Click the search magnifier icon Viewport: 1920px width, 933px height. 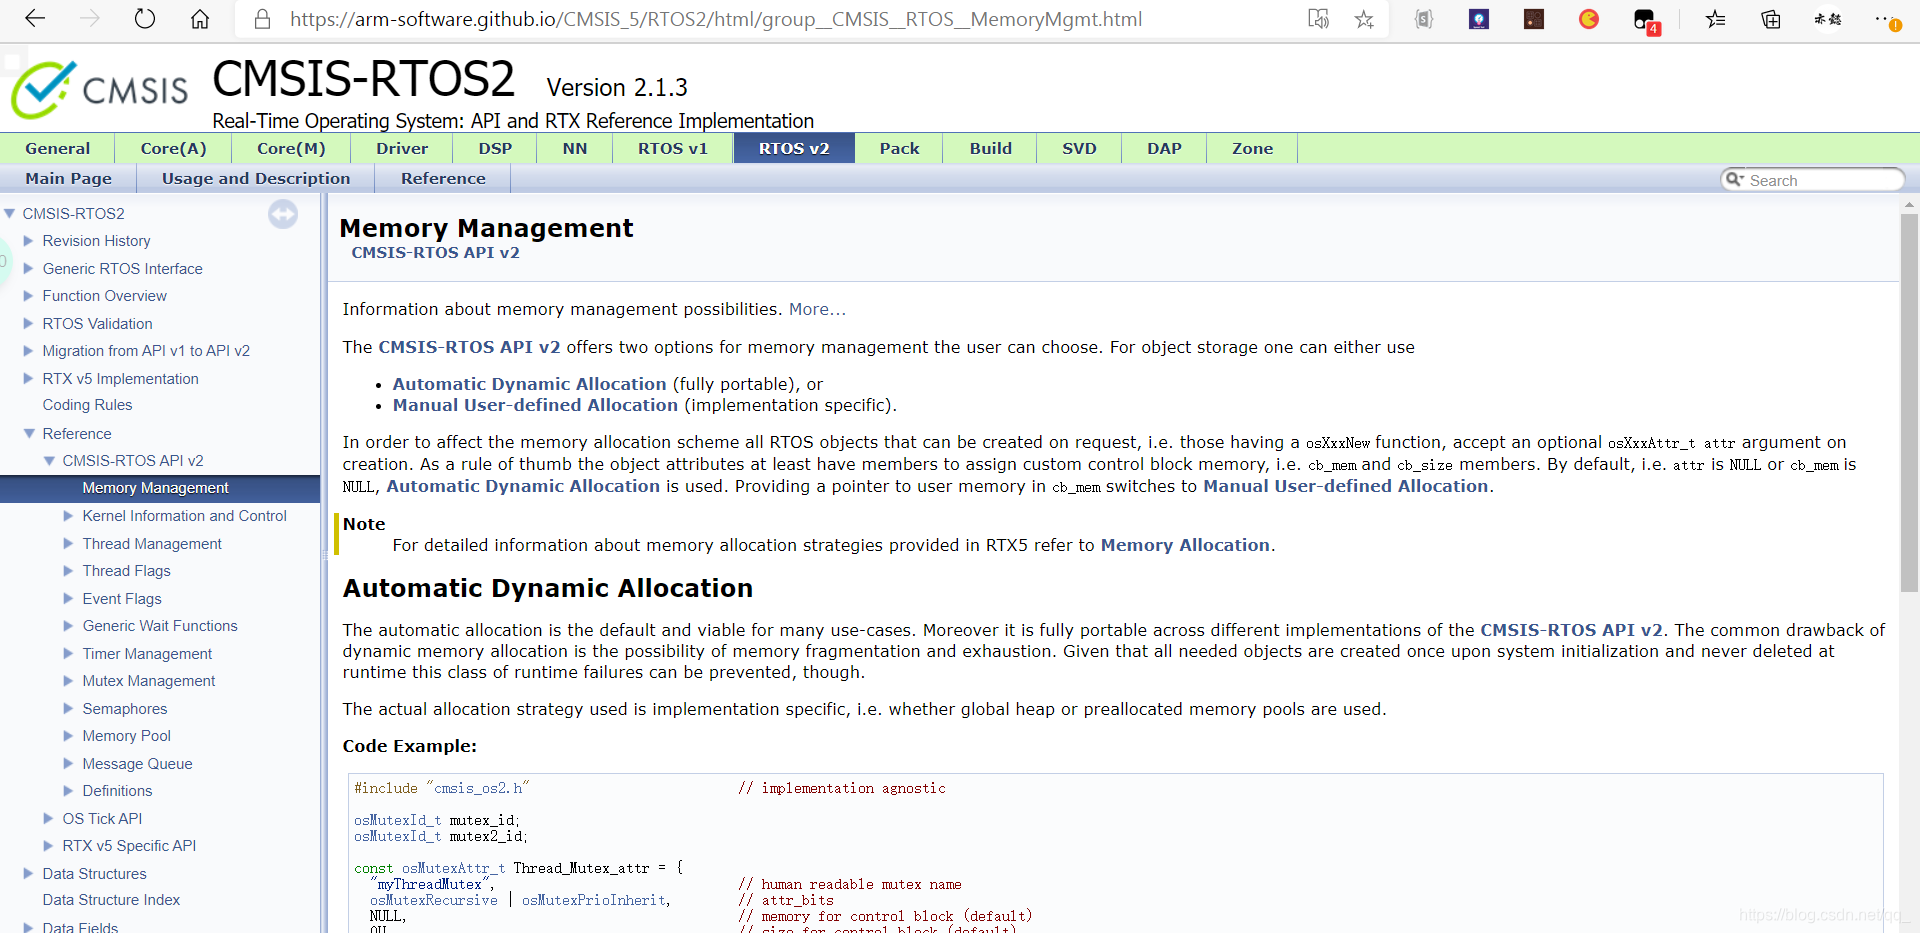1734,179
